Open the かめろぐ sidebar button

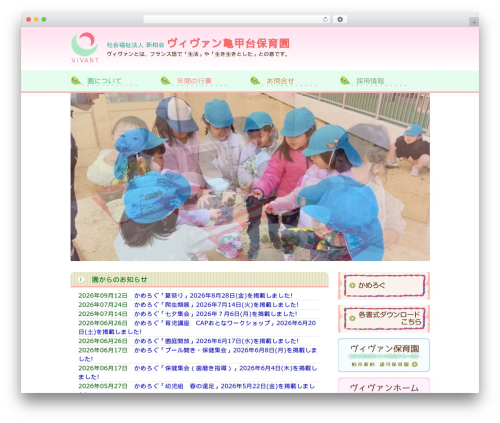pos(384,286)
